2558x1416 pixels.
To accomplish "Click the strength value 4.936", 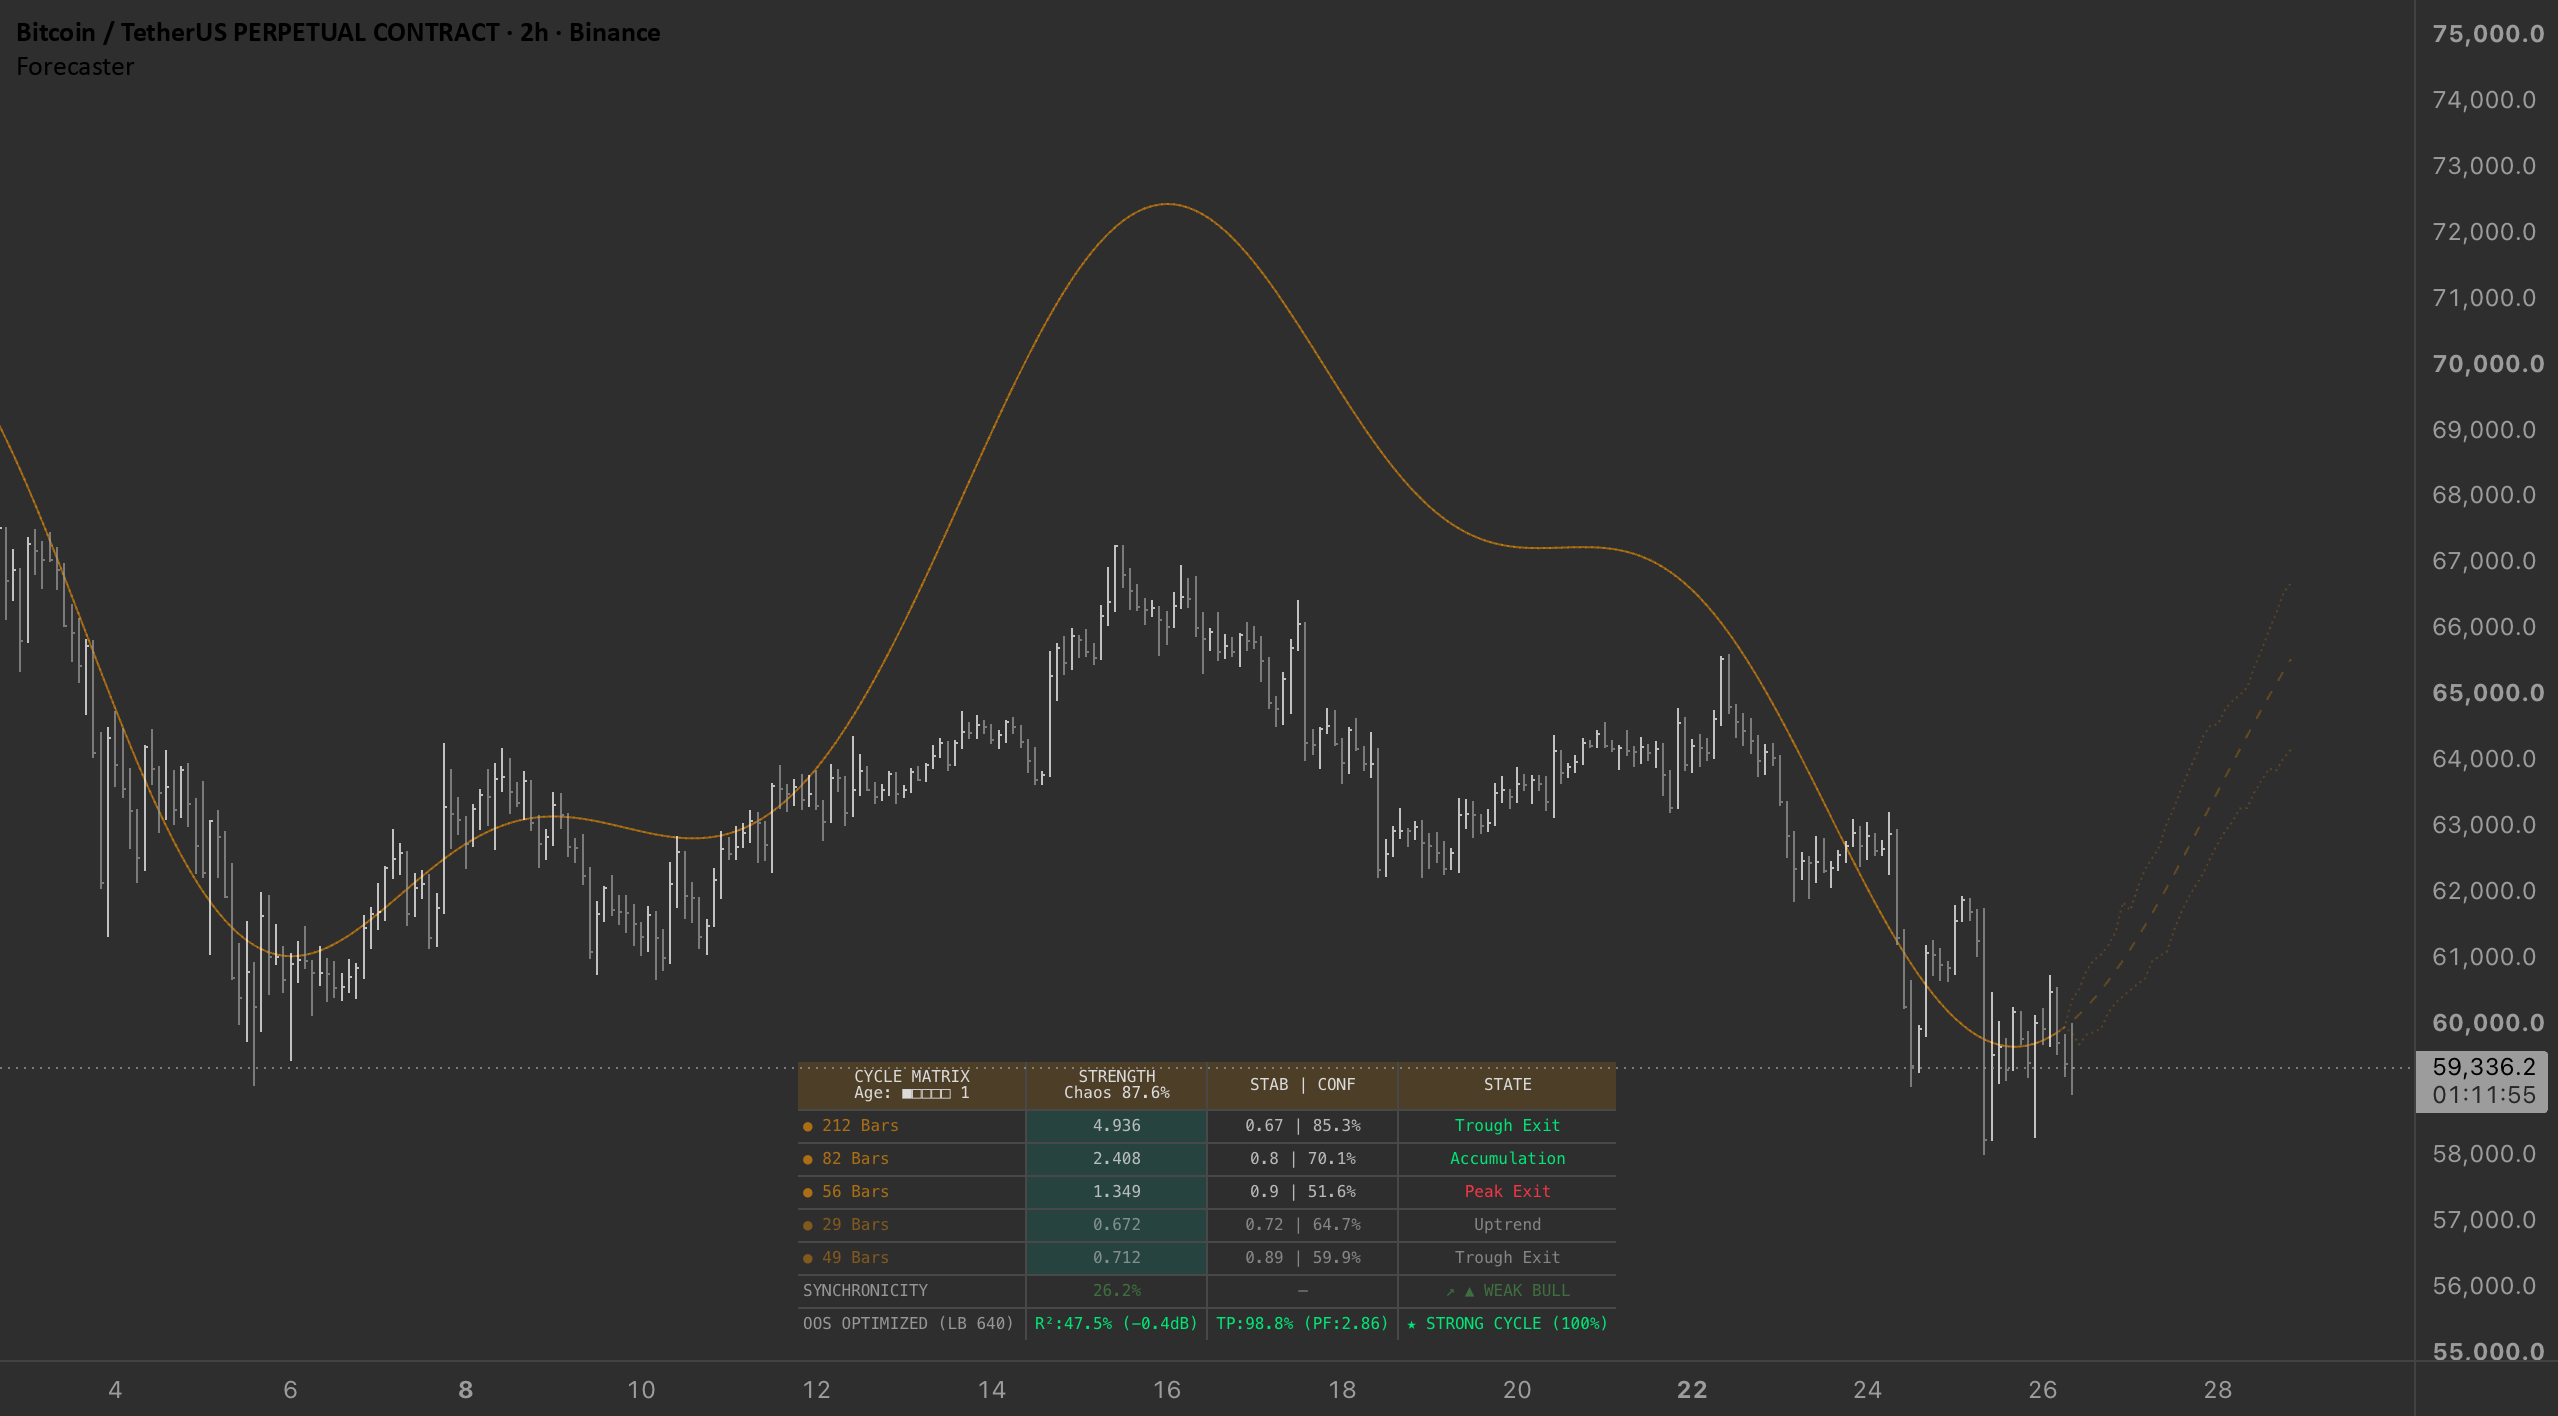I will 1116,1126.
